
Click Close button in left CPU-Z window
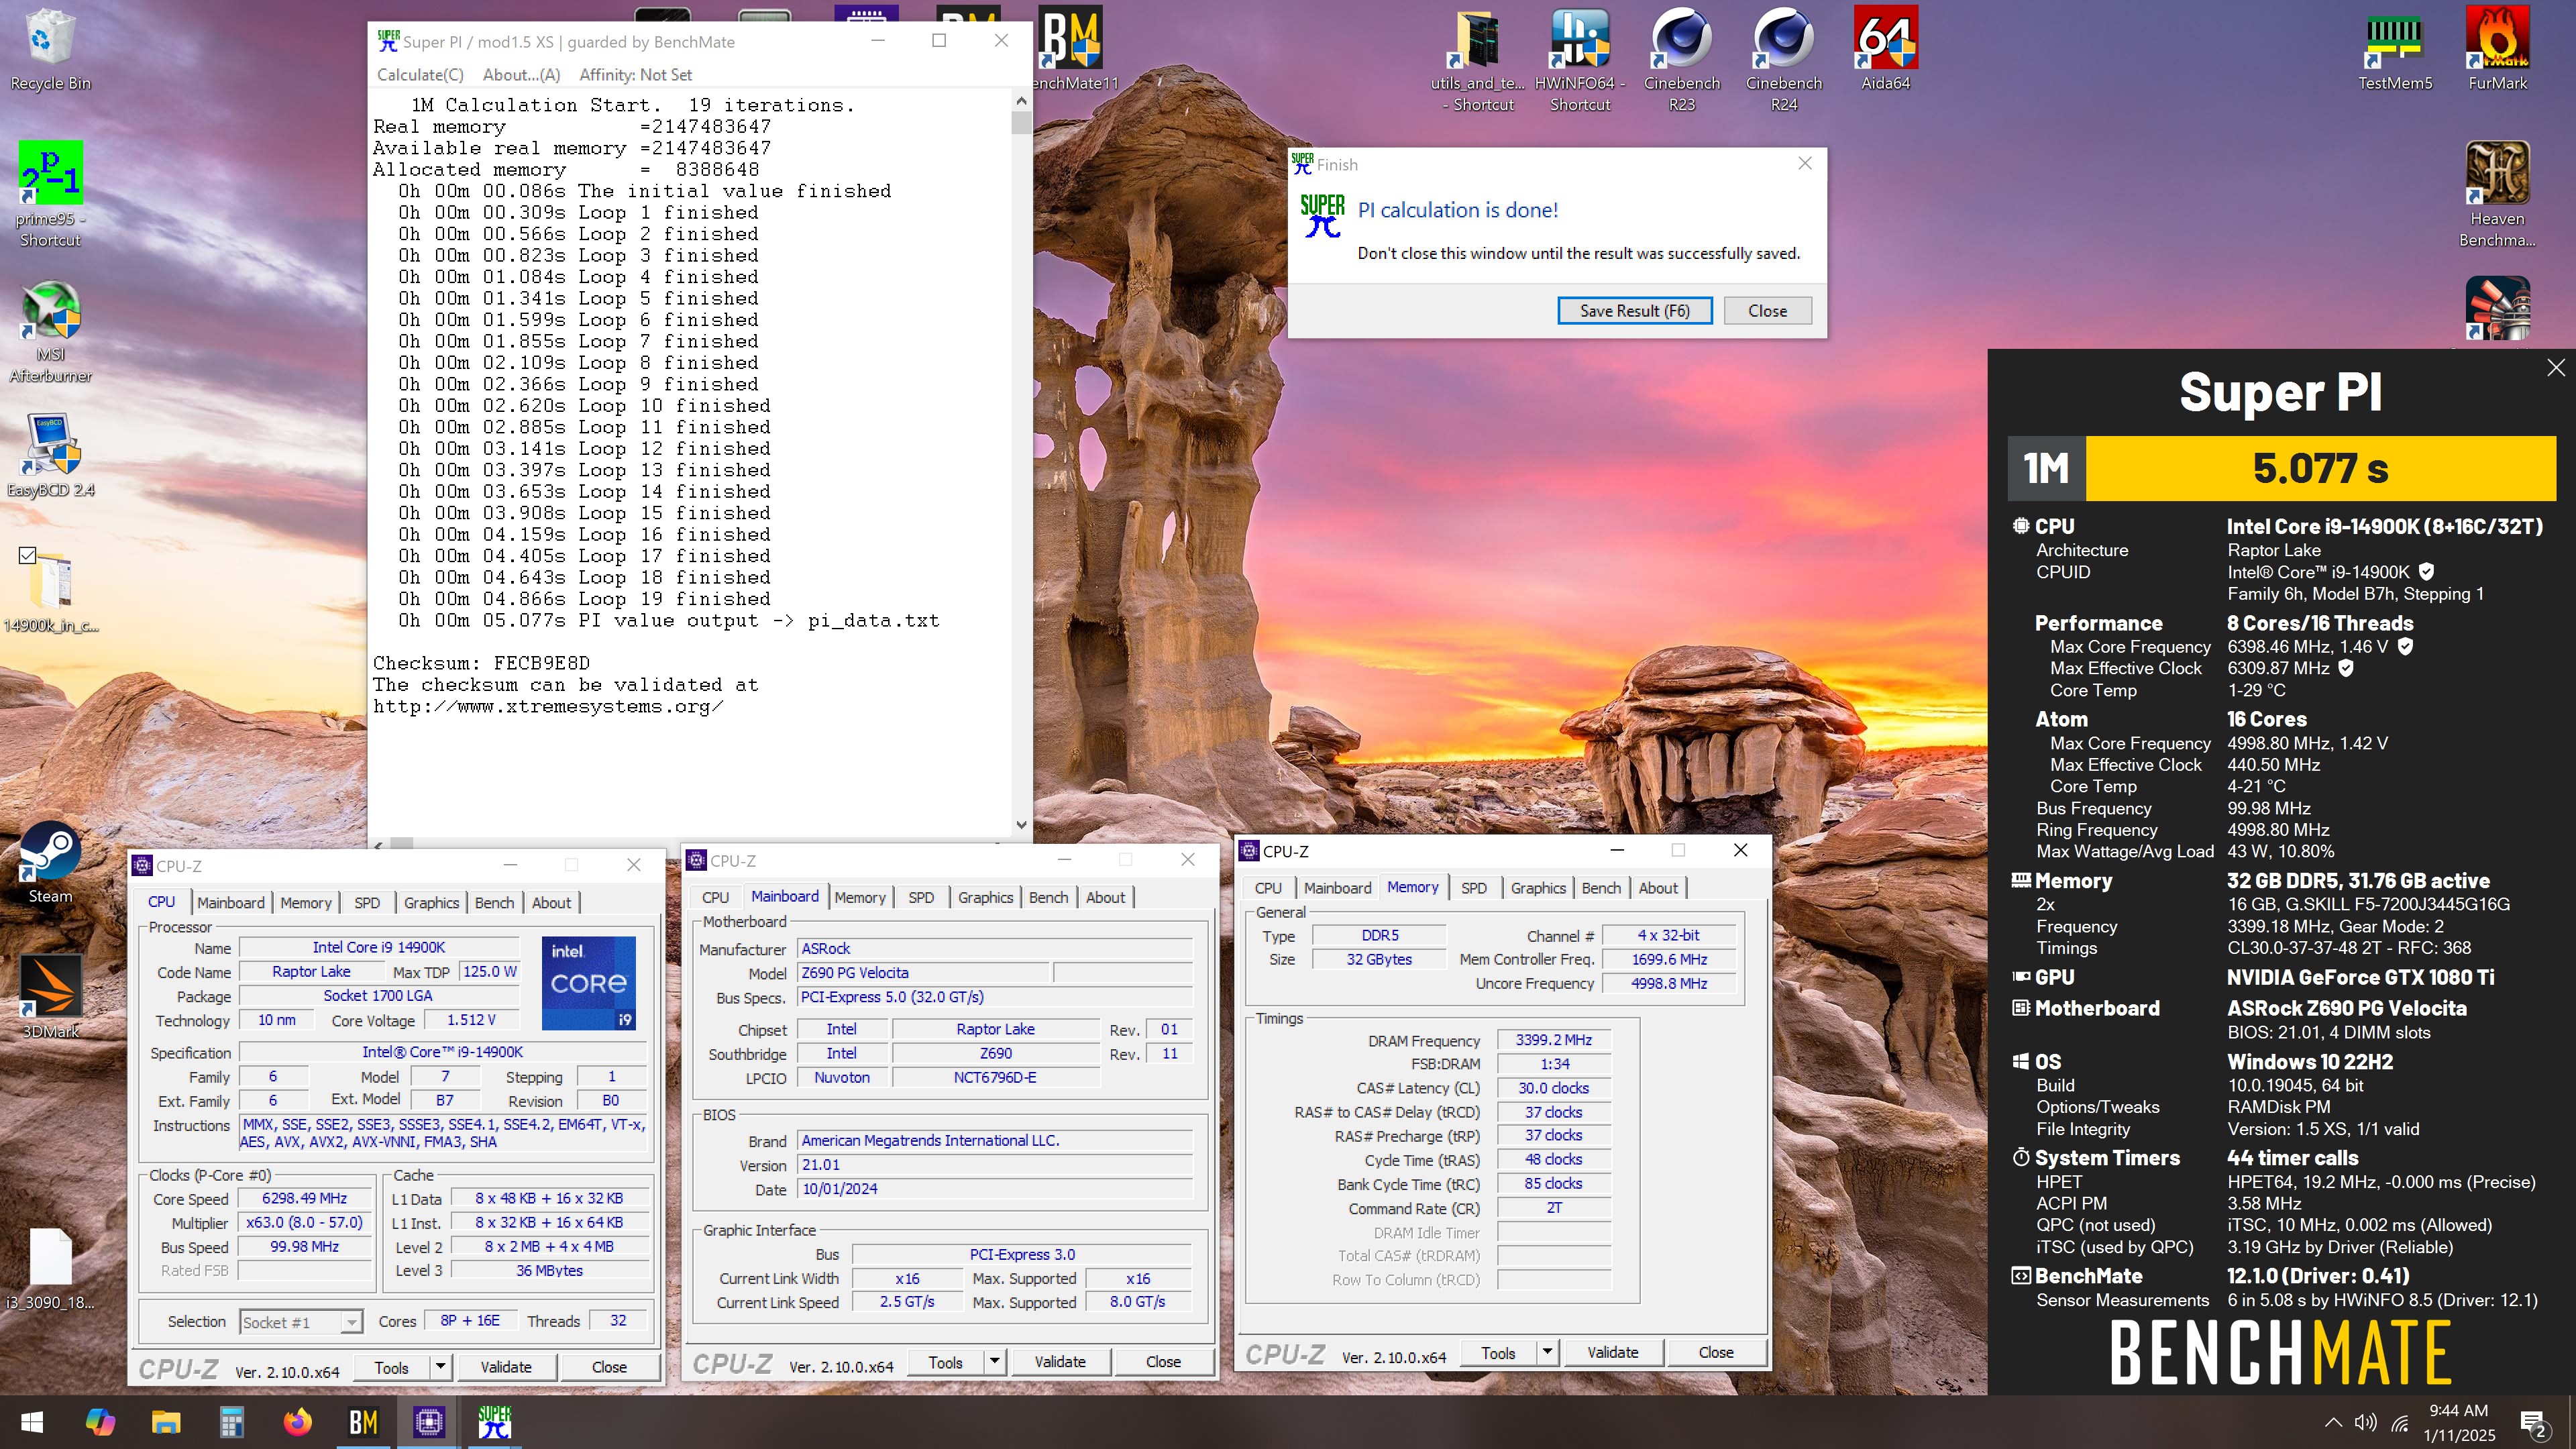[609, 1367]
